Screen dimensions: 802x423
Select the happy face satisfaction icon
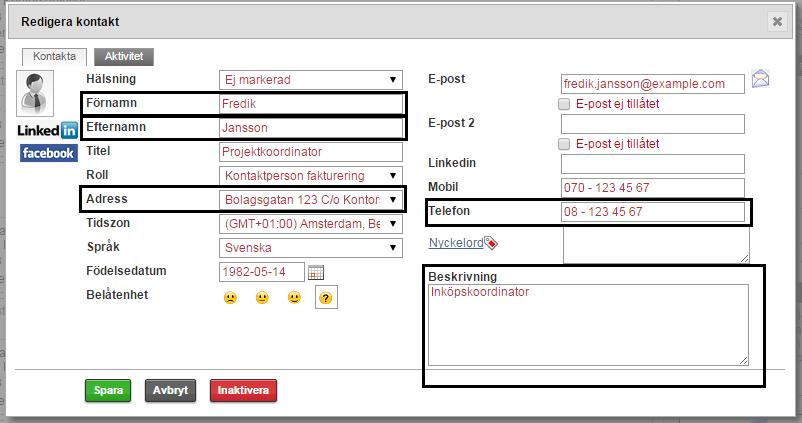294,298
